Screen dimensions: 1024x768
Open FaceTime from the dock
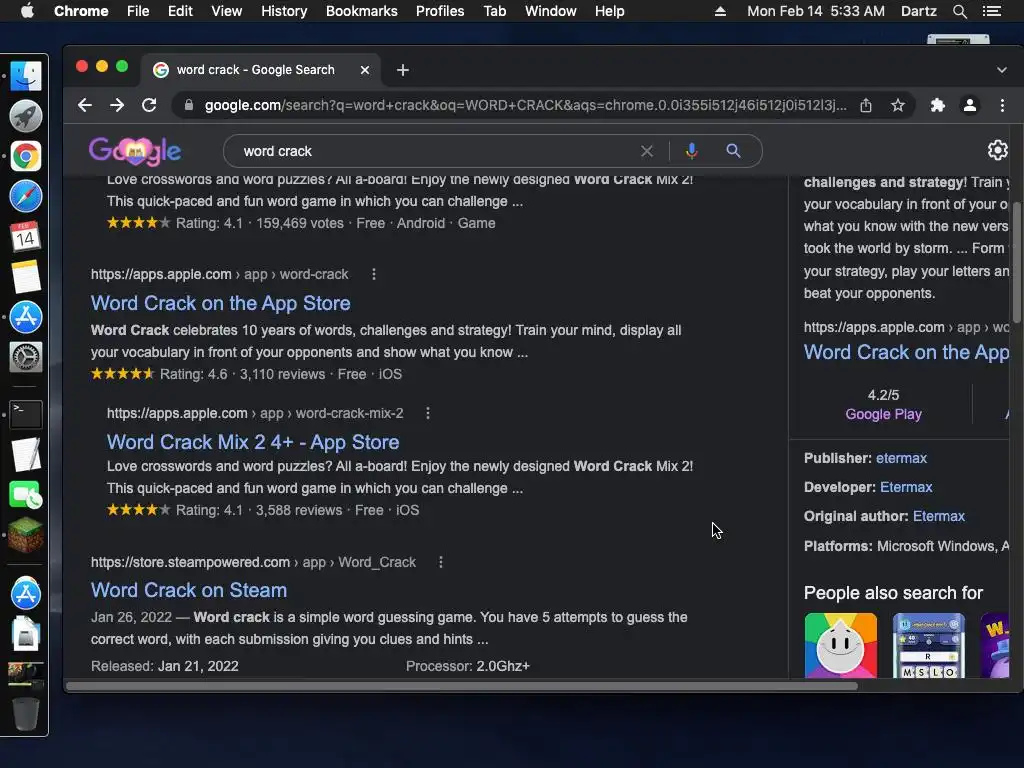[25, 494]
